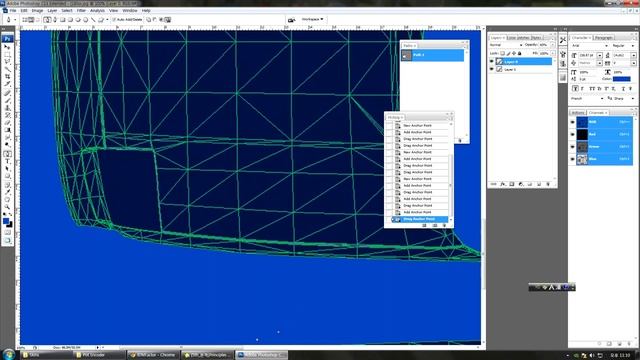
Task: Select Red channel row
Action: 604,134
